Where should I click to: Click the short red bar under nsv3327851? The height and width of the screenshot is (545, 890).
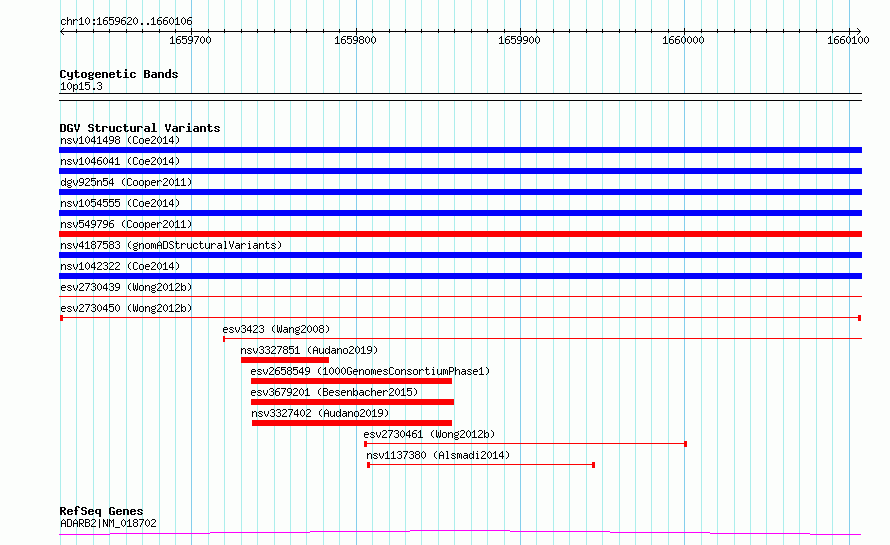click(x=285, y=360)
